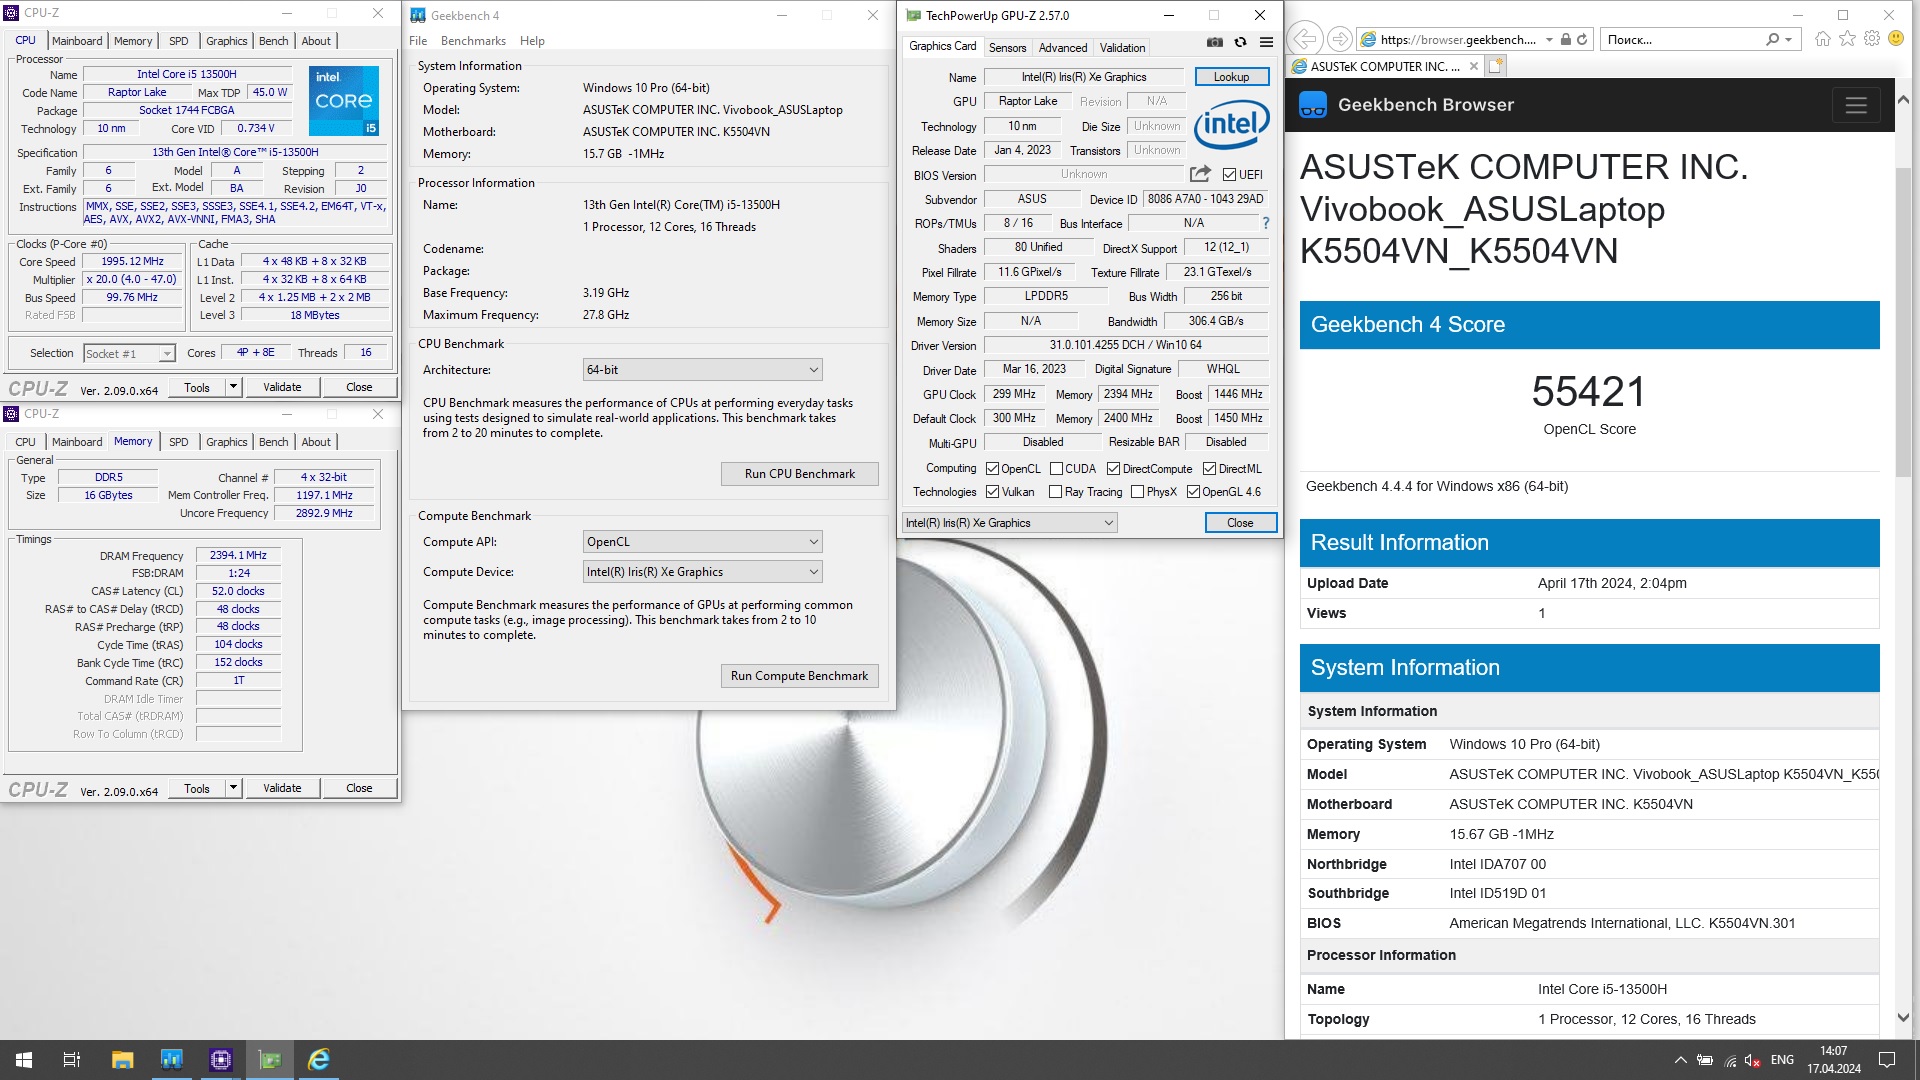Open the Compute API dropdown
Screen dimensions: 1920x1080
tap(702, 542)
